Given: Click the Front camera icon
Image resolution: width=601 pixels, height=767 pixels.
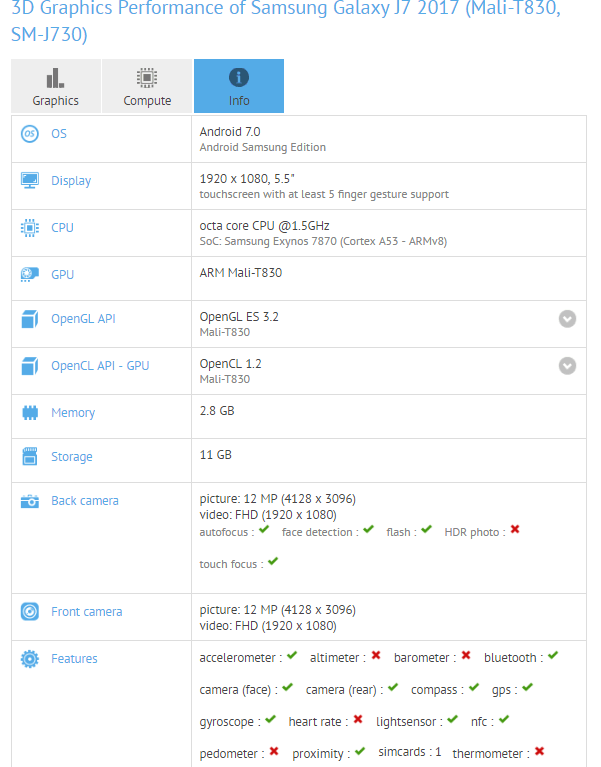Looking at the screenshot, I should (x=30, y=611).
